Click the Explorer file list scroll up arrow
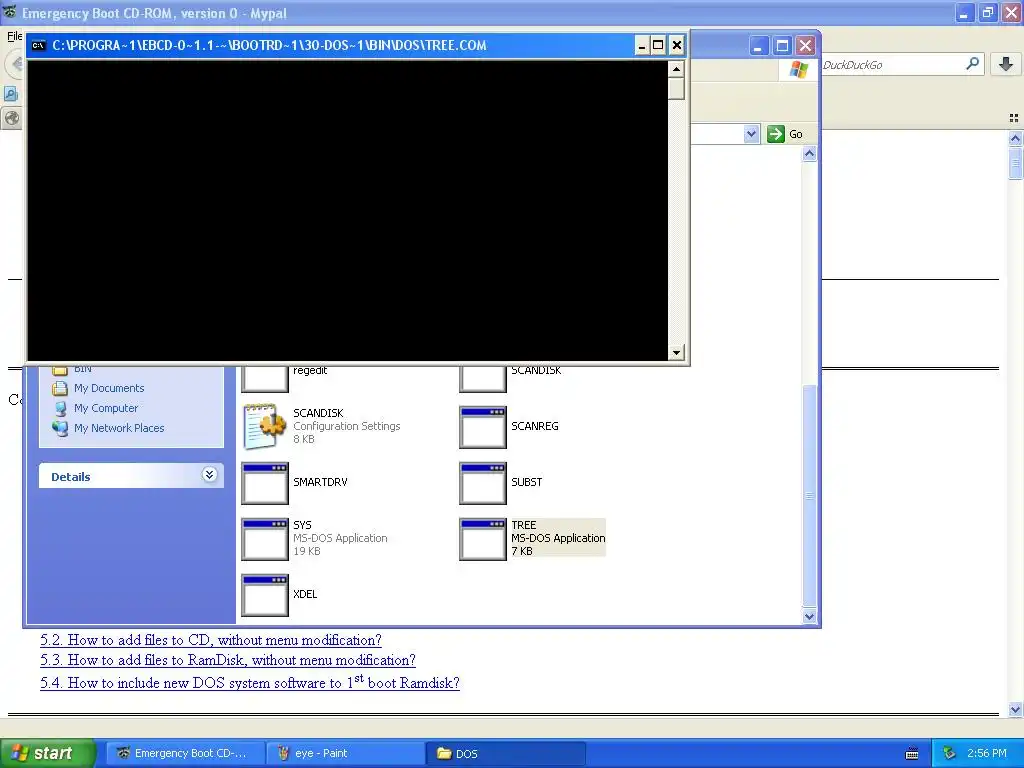The width and height of the screenshot is (1024, 768). [x=810, y=154]
